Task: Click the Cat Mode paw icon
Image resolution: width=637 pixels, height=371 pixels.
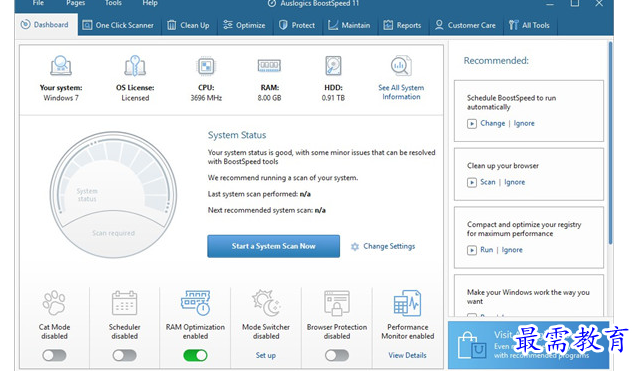Action: pyautogui.click(x=54, y=303)
